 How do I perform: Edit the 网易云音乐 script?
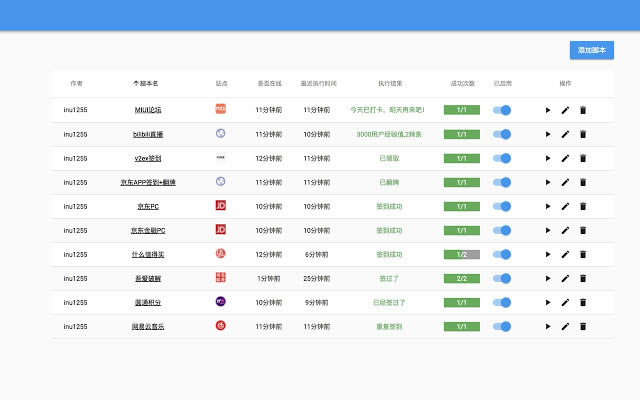pyautogui.click(x=565, y=327)
